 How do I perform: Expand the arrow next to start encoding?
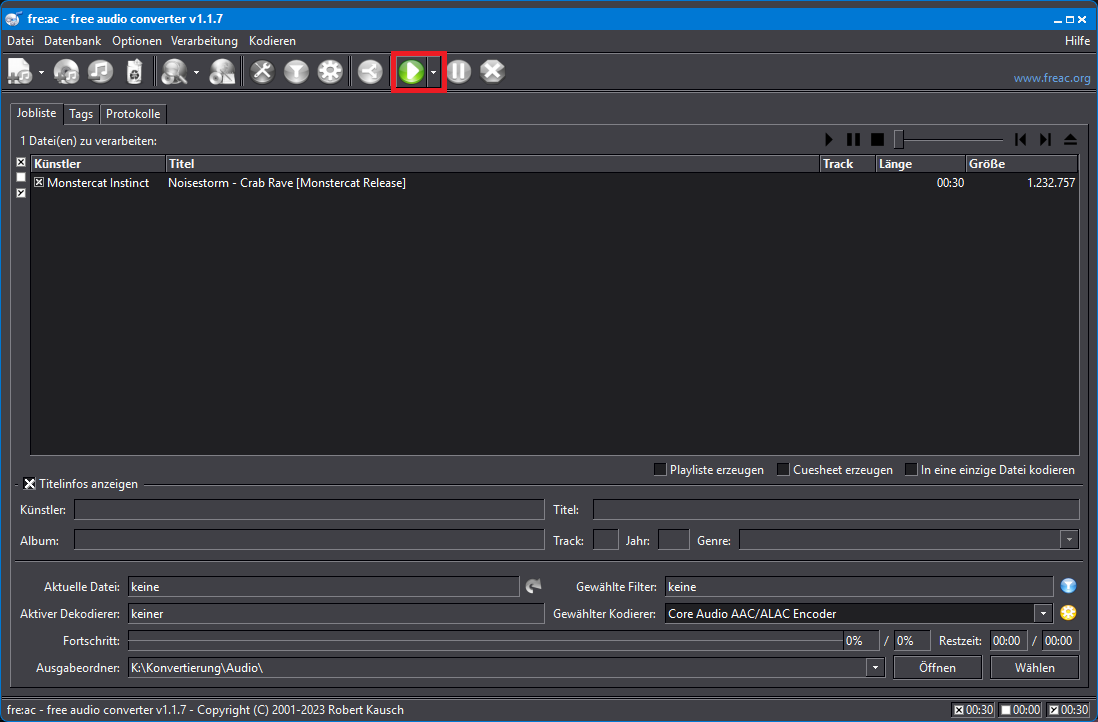(433, 72)
